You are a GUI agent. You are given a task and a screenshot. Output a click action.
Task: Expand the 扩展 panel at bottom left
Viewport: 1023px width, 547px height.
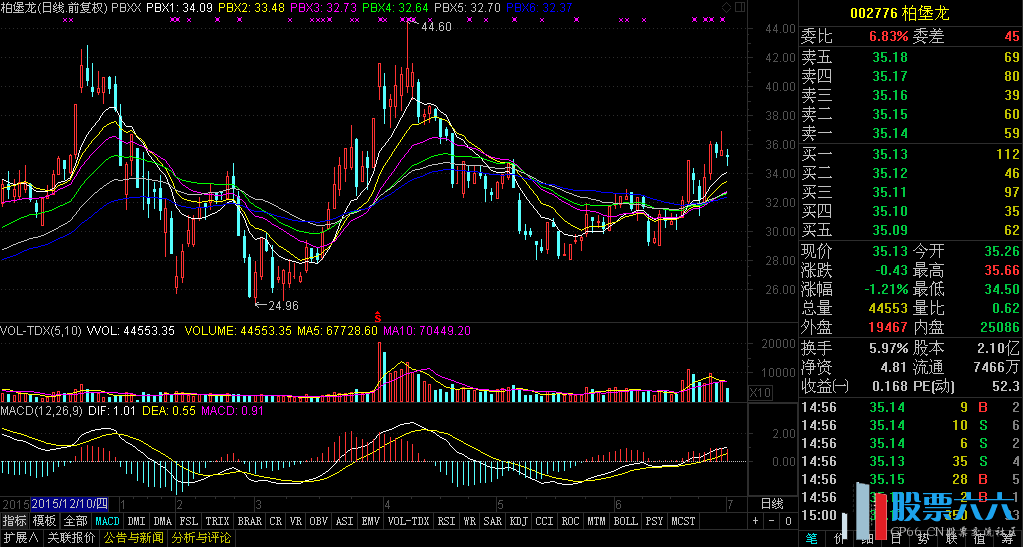[20, 537]
